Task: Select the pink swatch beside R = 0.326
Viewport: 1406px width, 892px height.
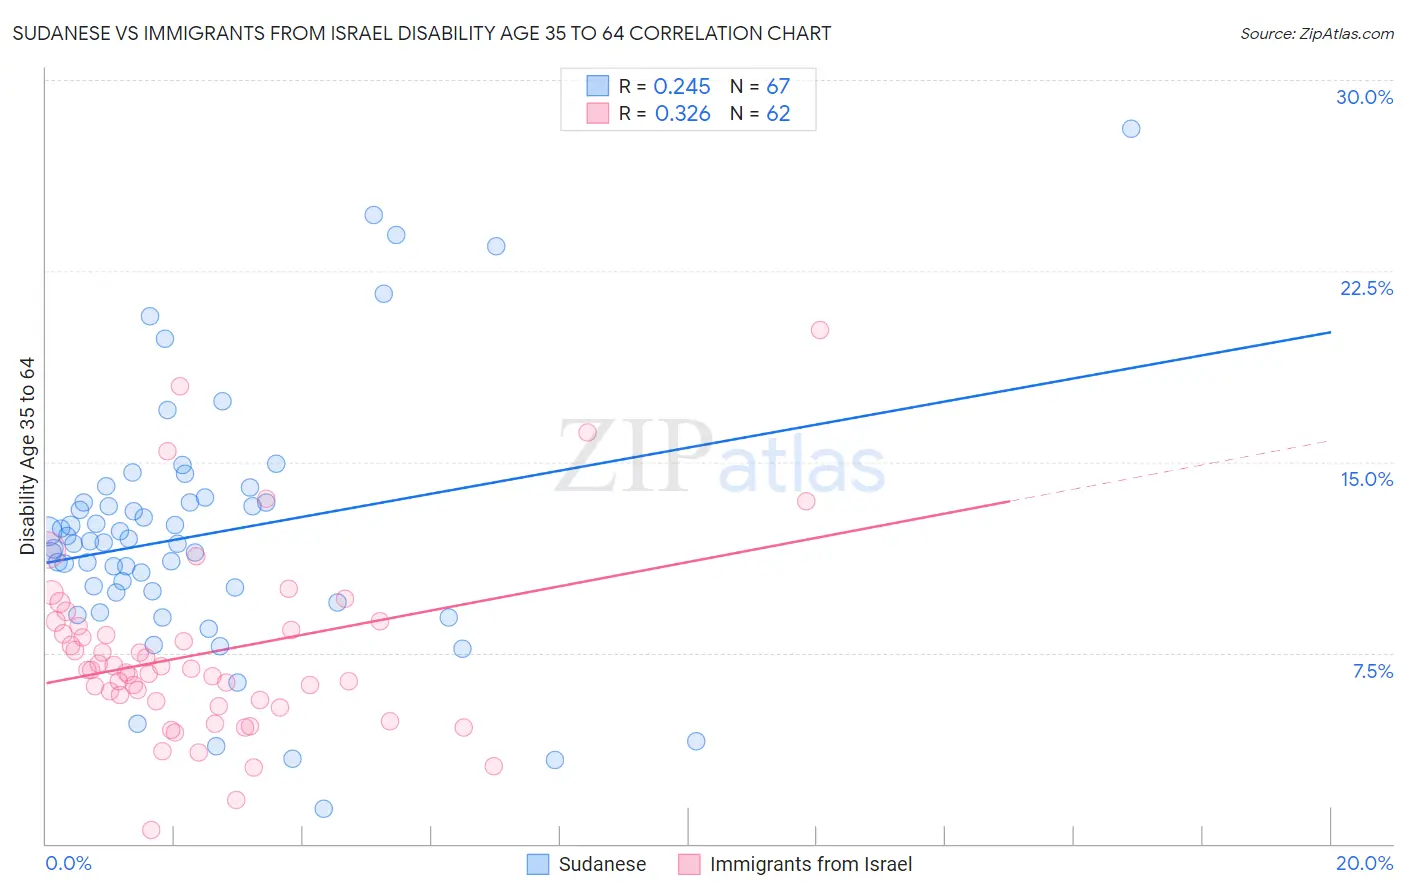Action: (598, 113)
